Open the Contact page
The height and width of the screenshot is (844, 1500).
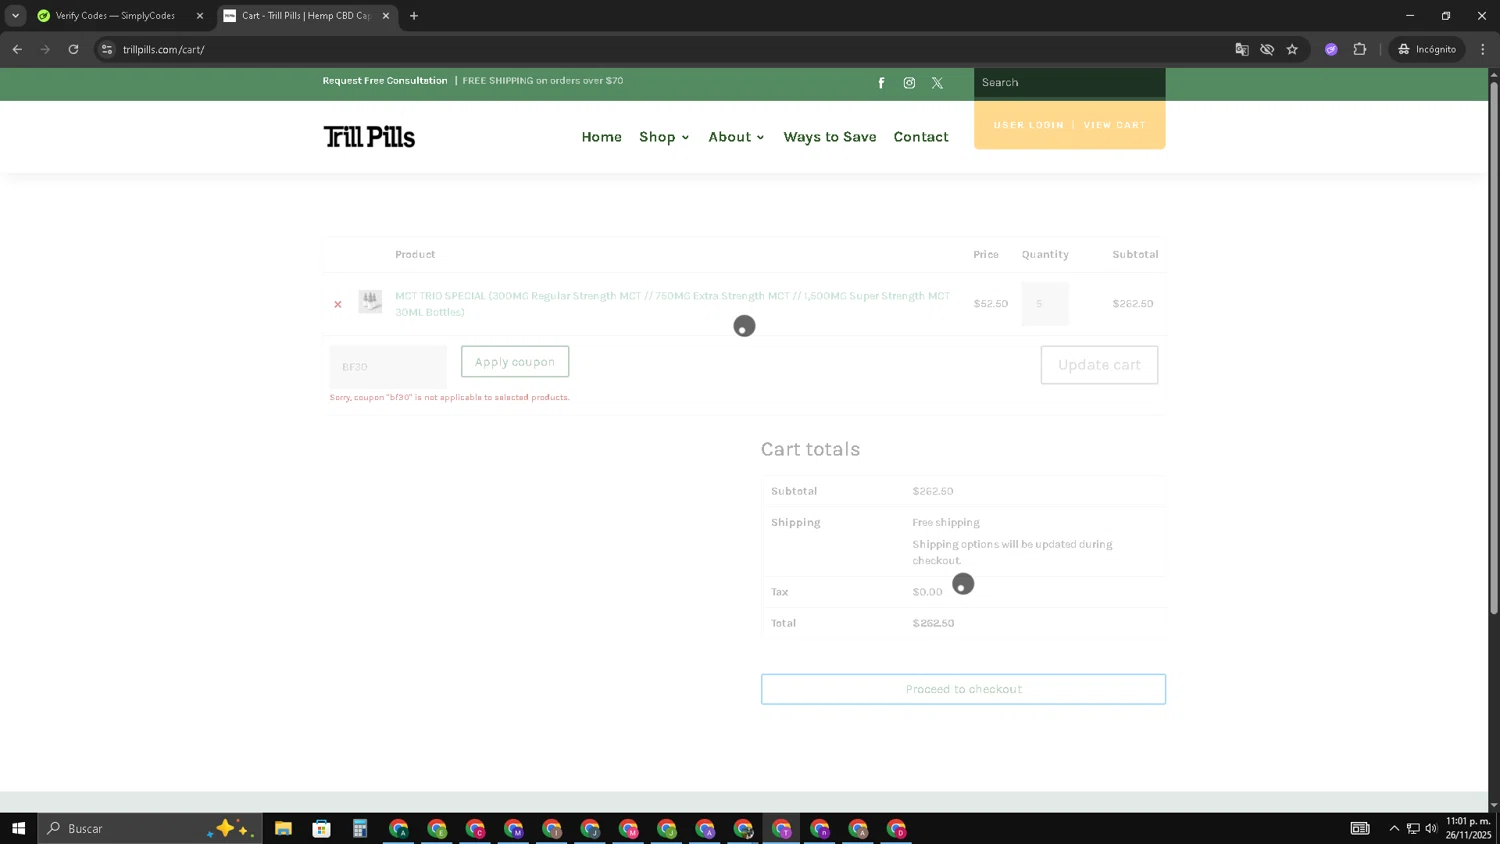tap(921, 137)
